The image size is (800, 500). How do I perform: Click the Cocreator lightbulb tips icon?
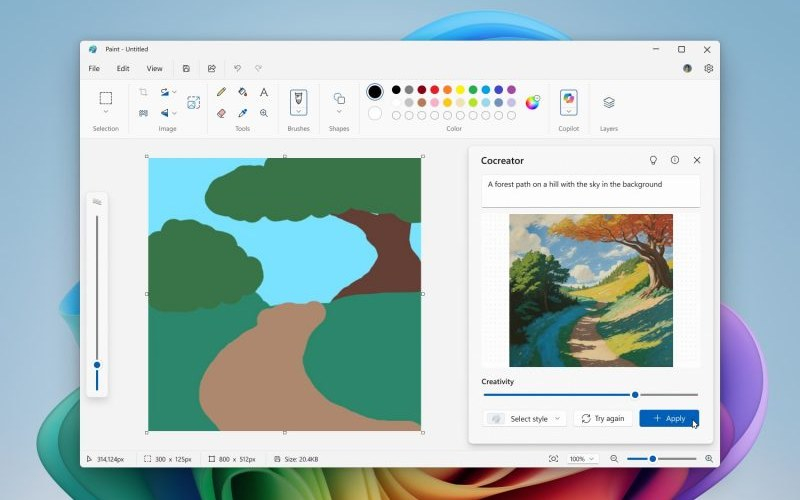click(653, 160)
